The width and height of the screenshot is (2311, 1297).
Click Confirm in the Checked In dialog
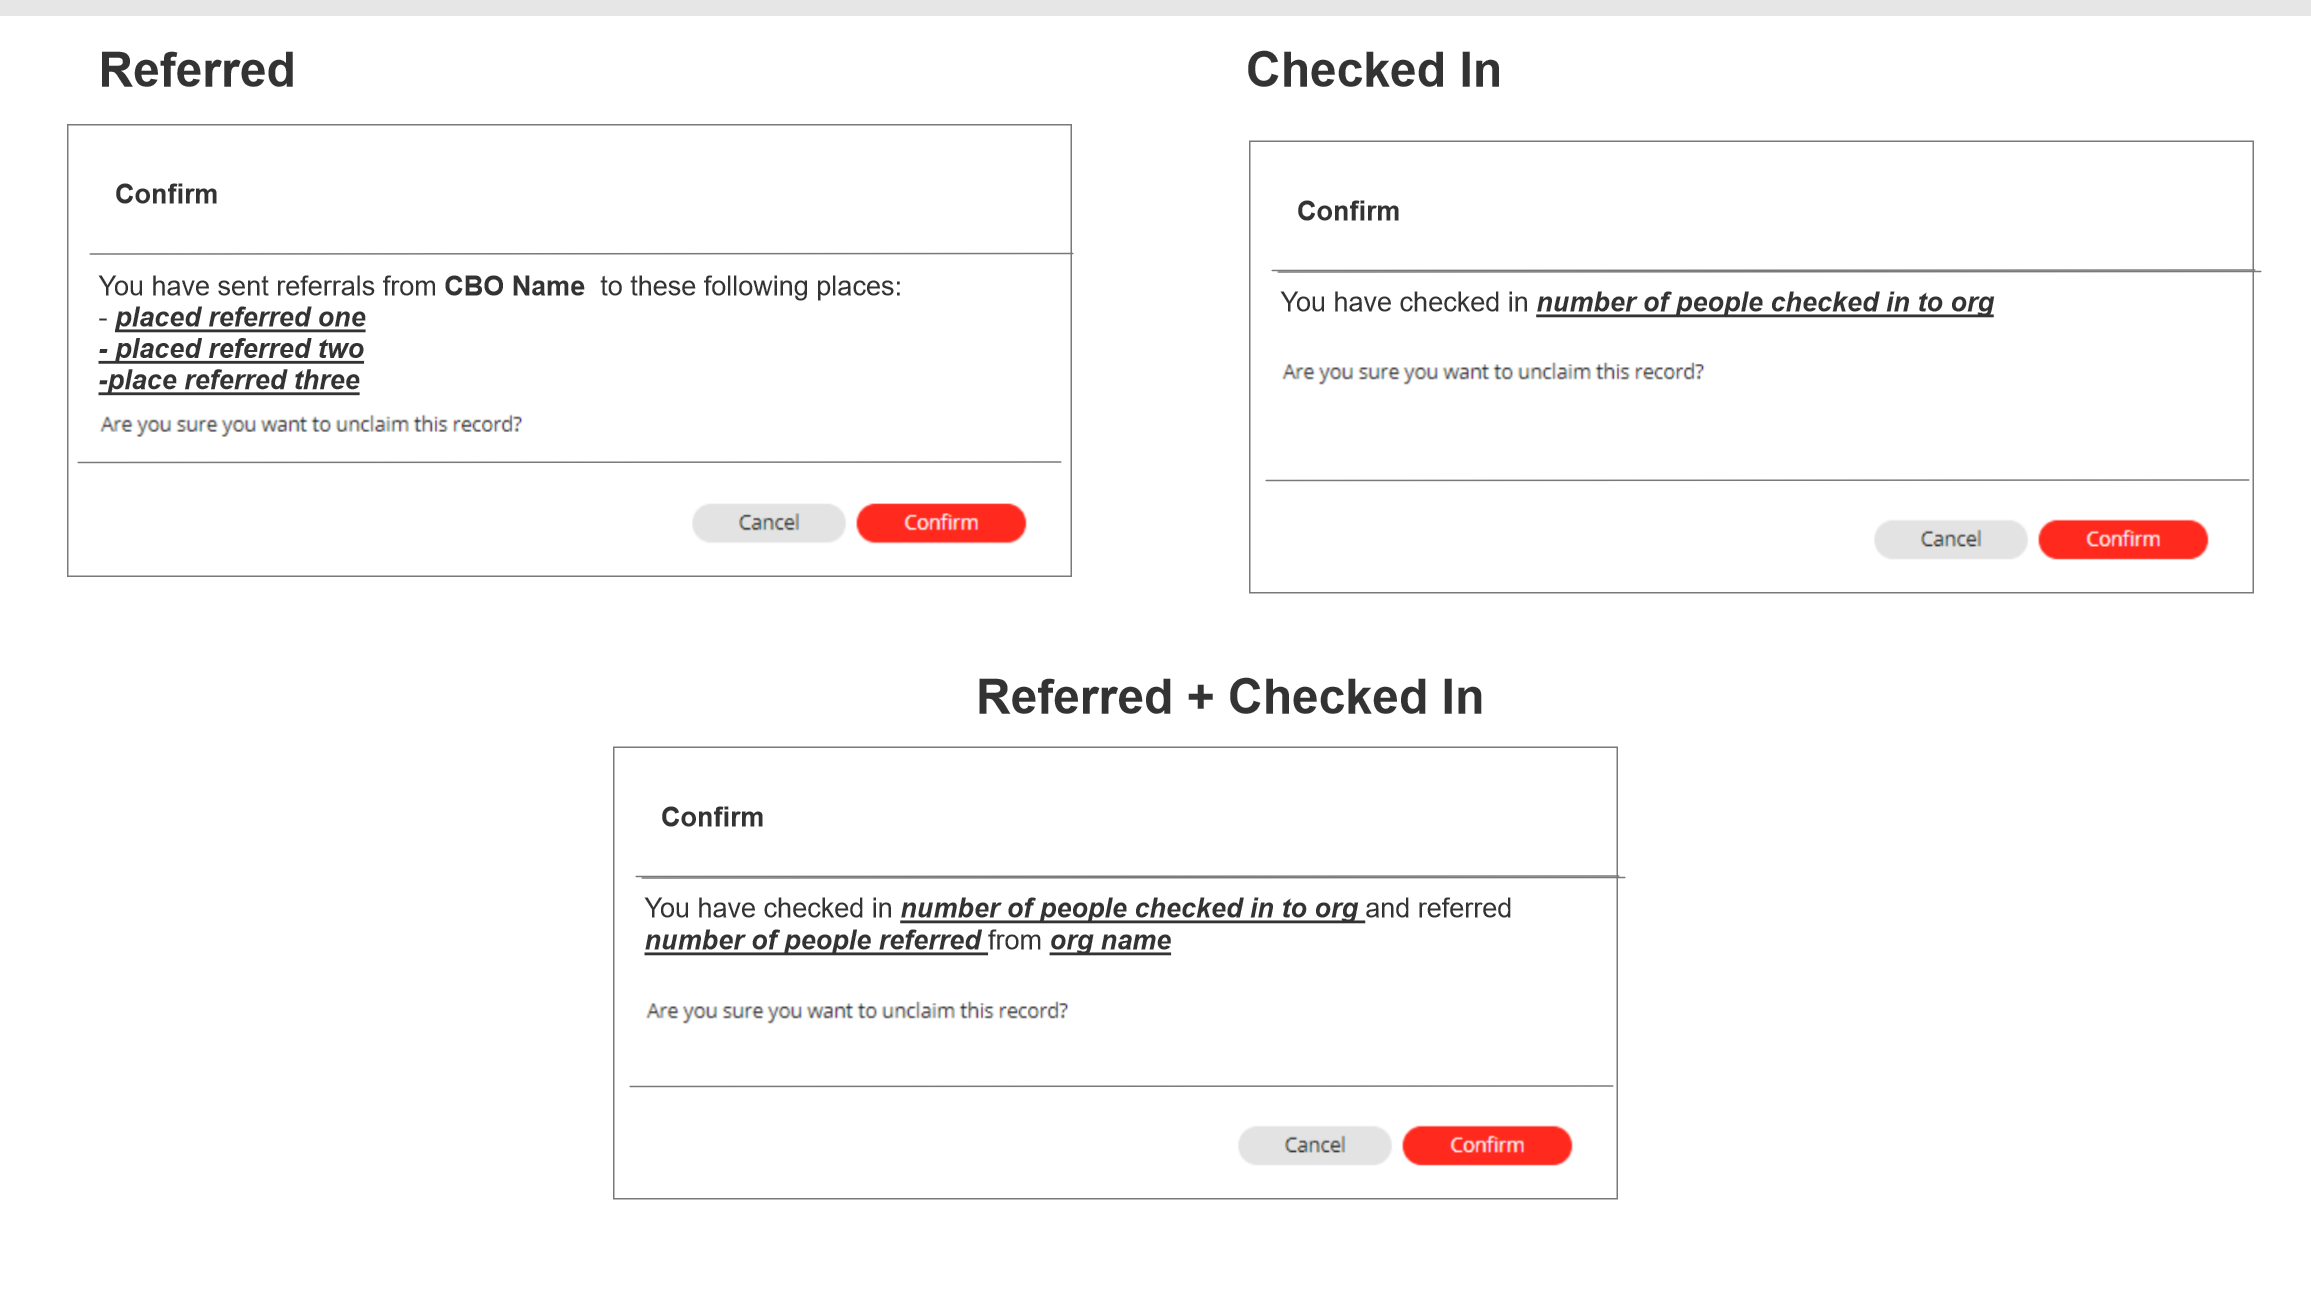(x=2122, y=539)
